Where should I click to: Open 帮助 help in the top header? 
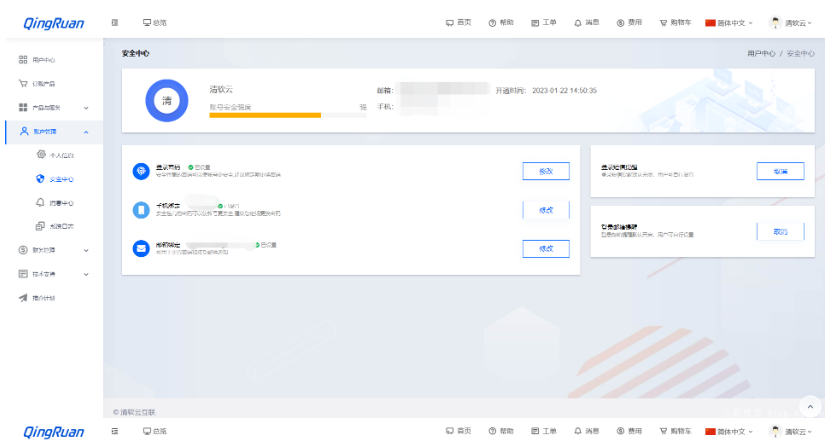coord(501,23)
